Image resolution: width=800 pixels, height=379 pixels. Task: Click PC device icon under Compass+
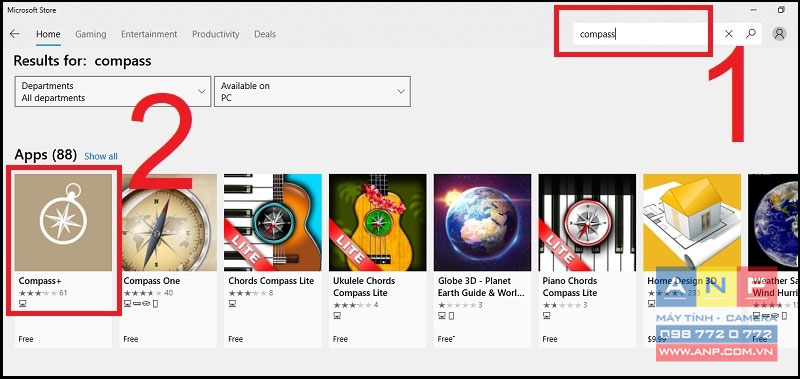tap(22, 304)
